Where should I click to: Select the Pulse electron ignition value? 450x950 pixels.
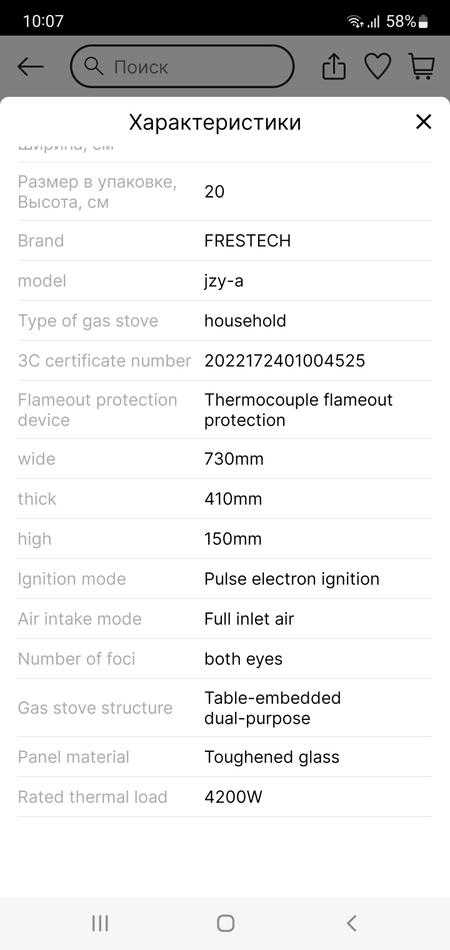coord(291,579)
